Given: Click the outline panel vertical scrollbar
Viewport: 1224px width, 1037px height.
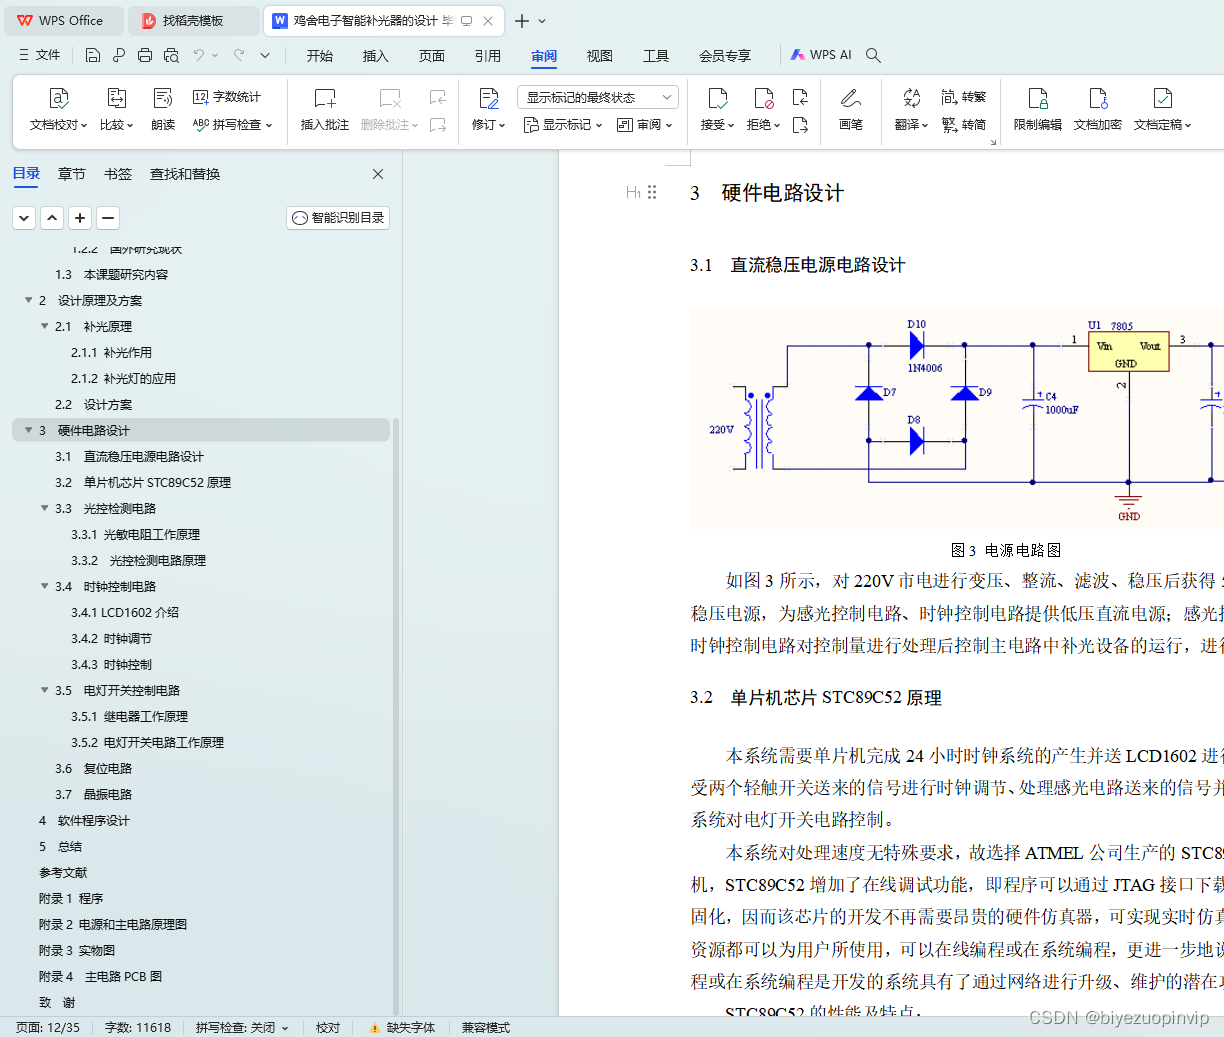Looking at the screenshot, I should (x=396, y=716).
